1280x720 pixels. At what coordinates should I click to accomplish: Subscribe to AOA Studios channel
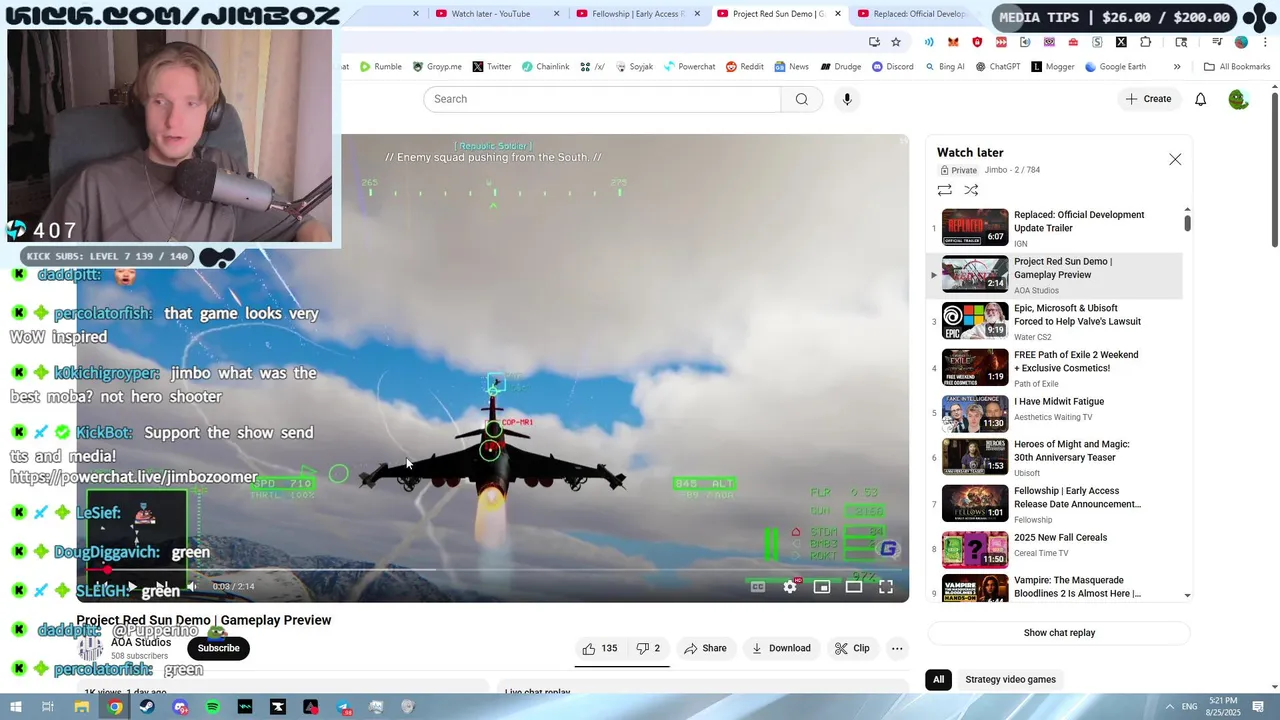coord(218,648)
